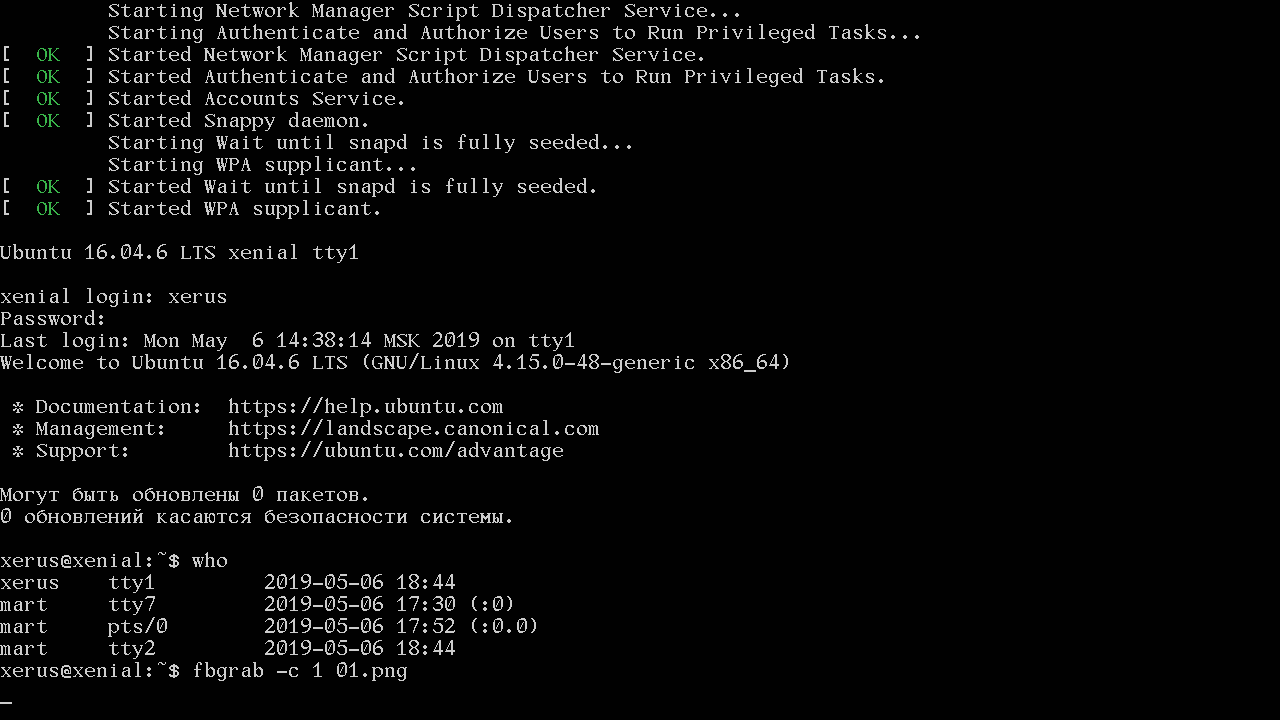
Task: Click the blinking cursor on the last line
Action: coord(6,702)
